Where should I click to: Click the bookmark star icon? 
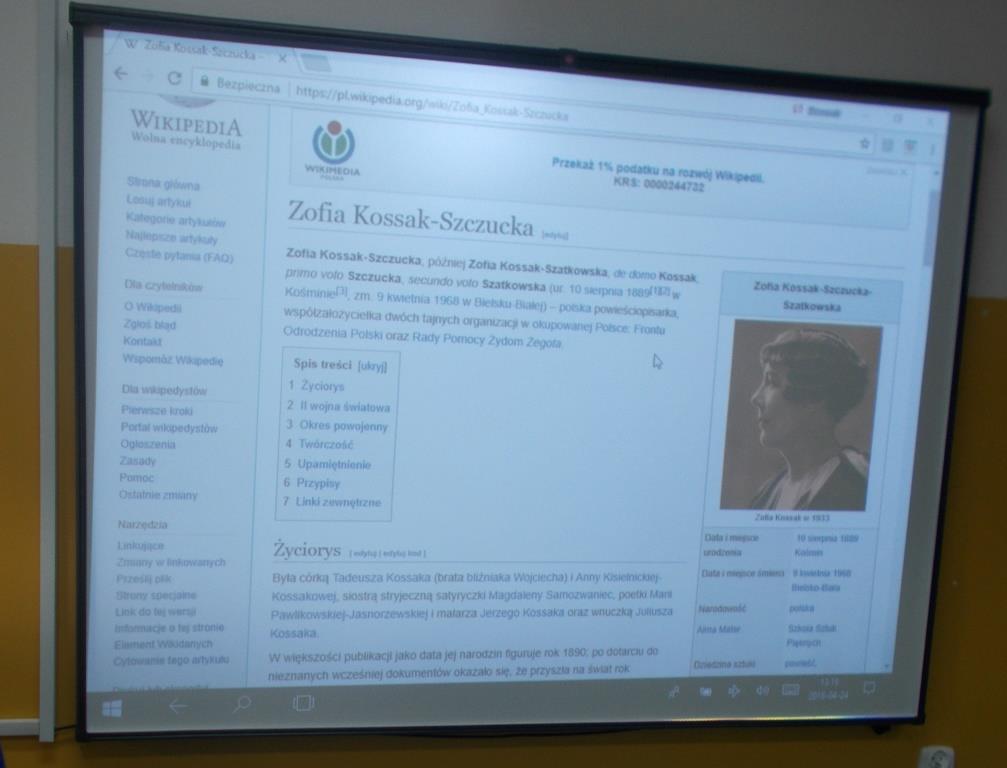coord(864,143)
